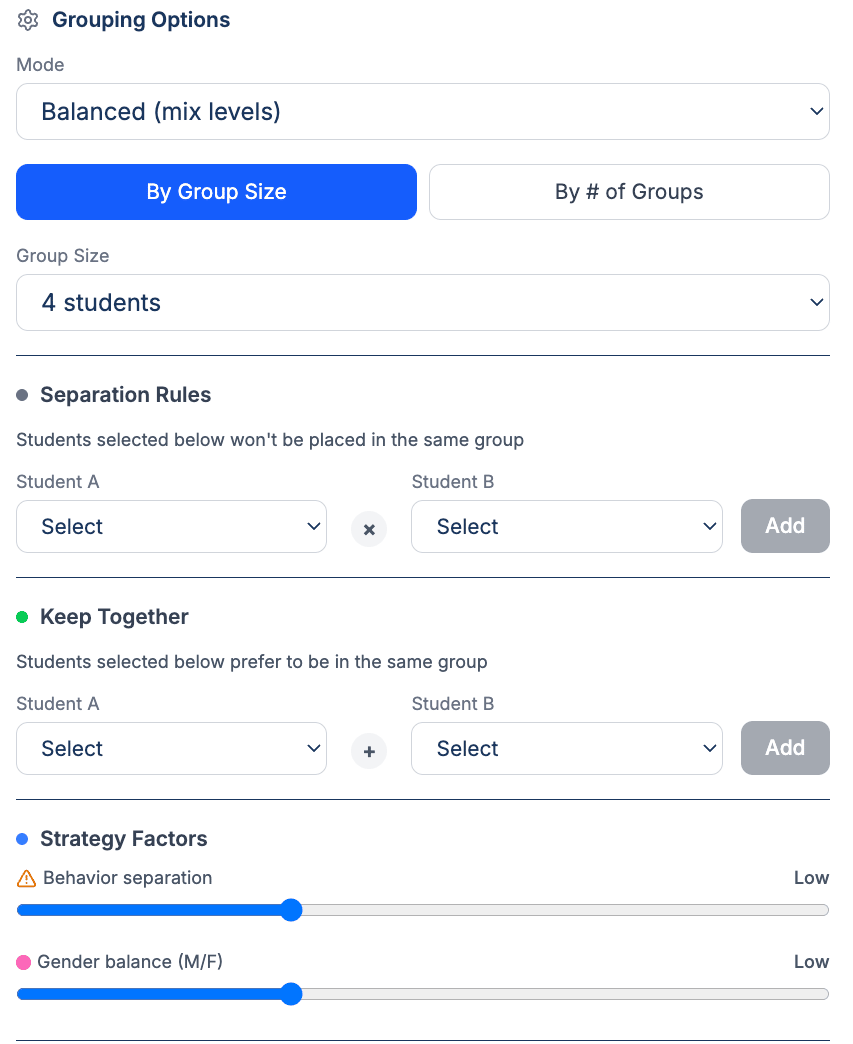Click the Grouping Options gear icon
The image size is (853, 1044).
coord(28,20)
